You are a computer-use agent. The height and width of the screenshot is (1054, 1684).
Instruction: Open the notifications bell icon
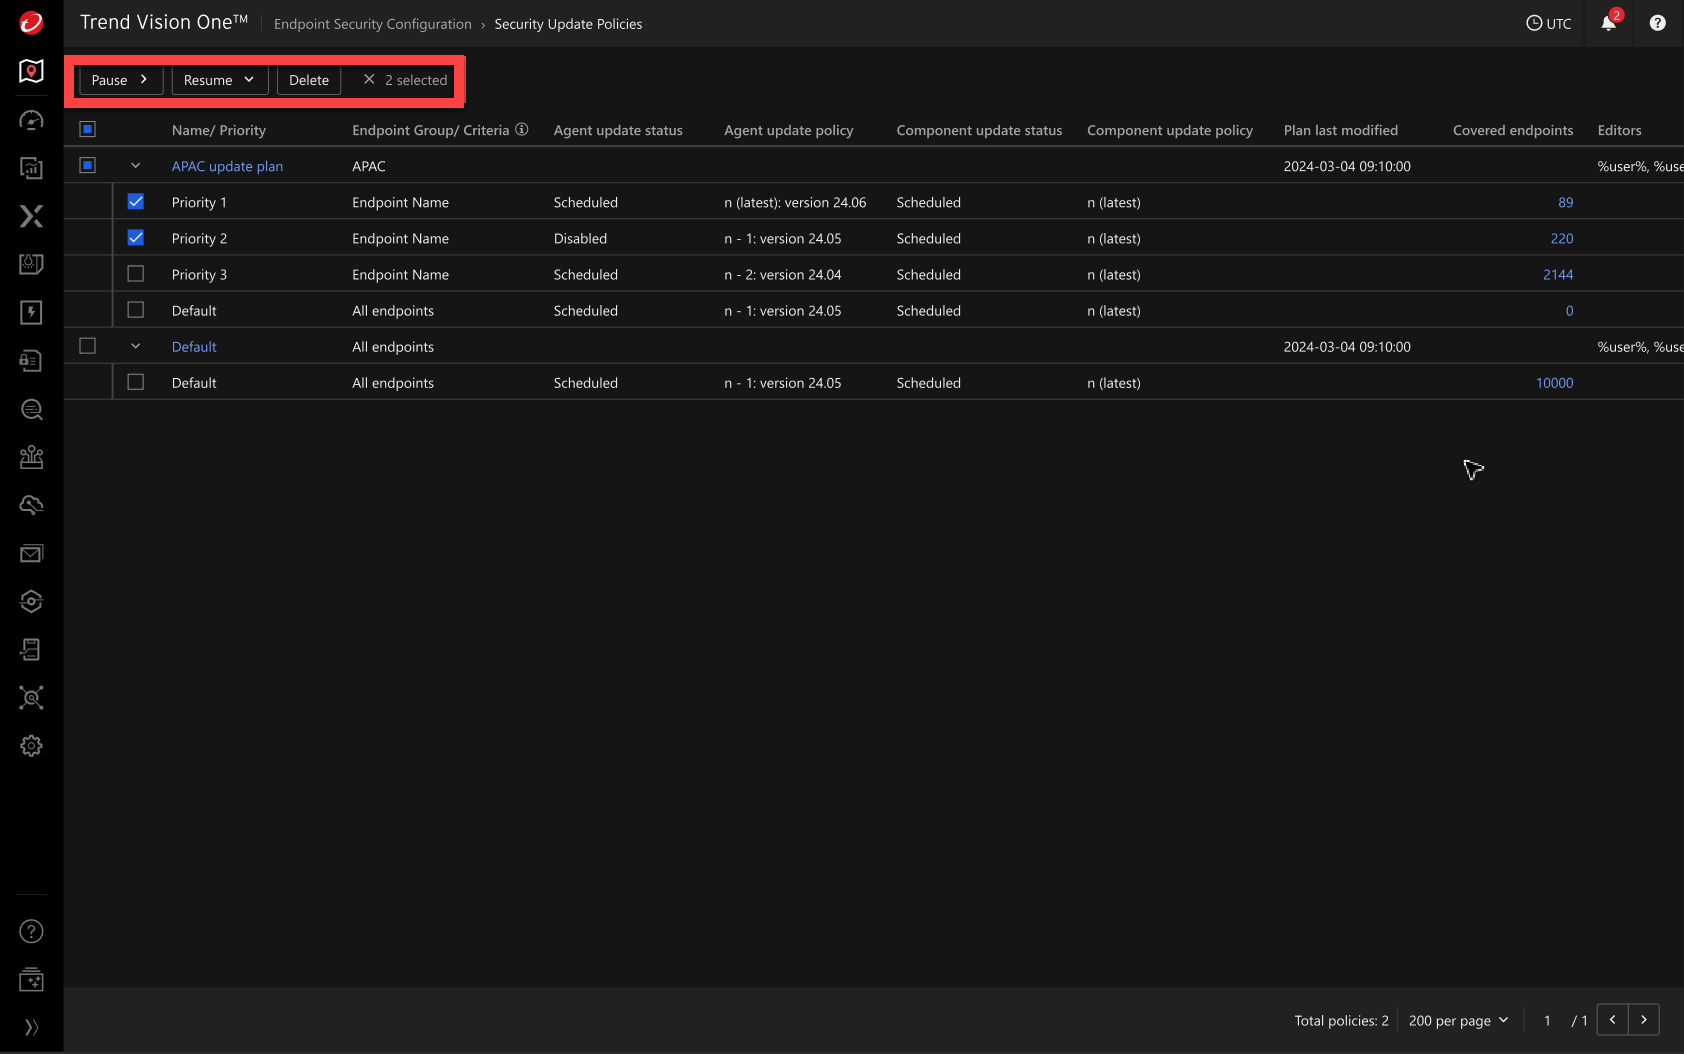[x=1608, y=23]
